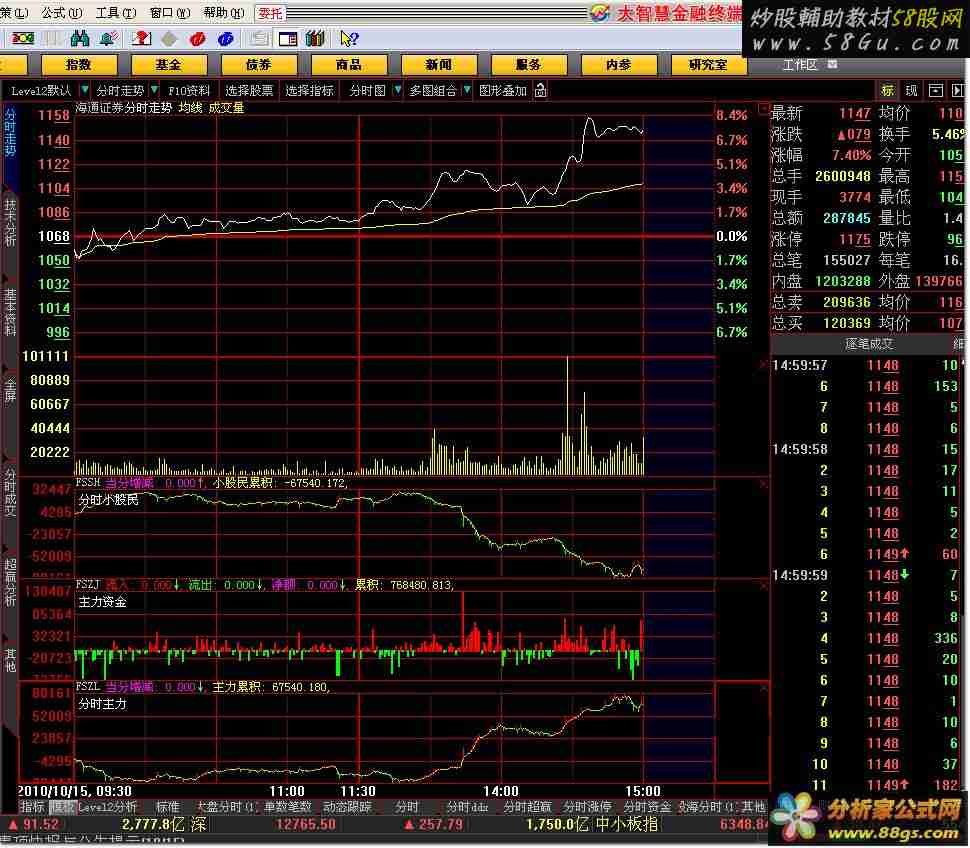The width and height of the screenshot is (970, 848).
Task: Click the panel collapse icon at top right
Action: [x=958, y=91]
